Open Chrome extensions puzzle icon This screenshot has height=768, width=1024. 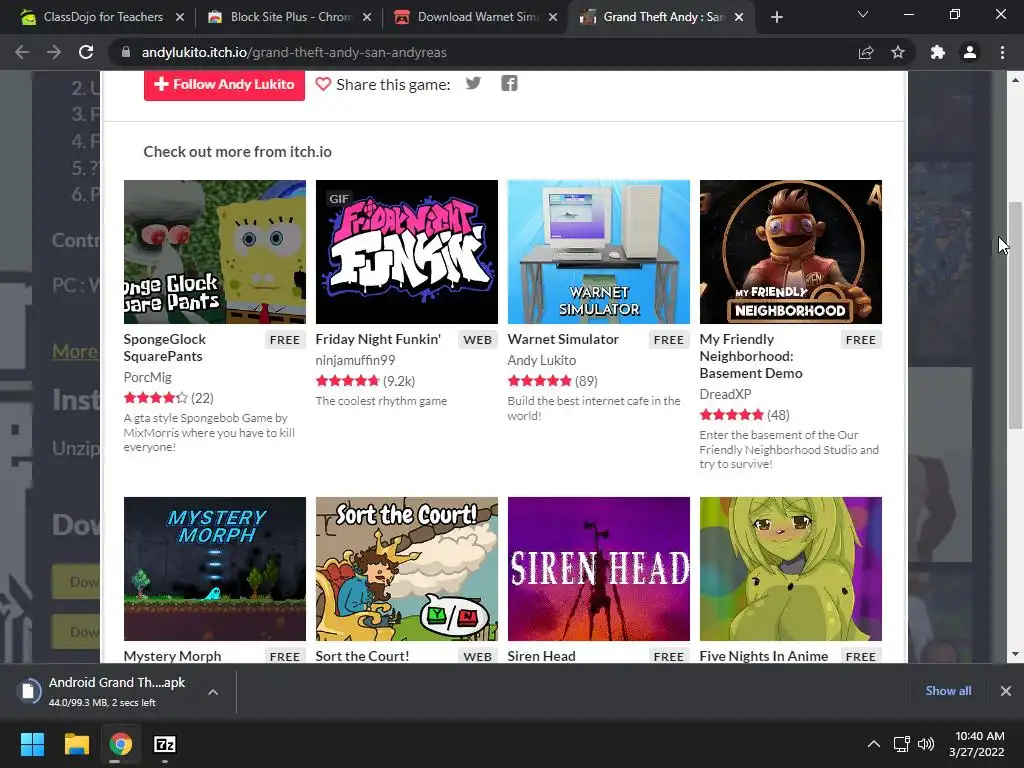(938, 52)
